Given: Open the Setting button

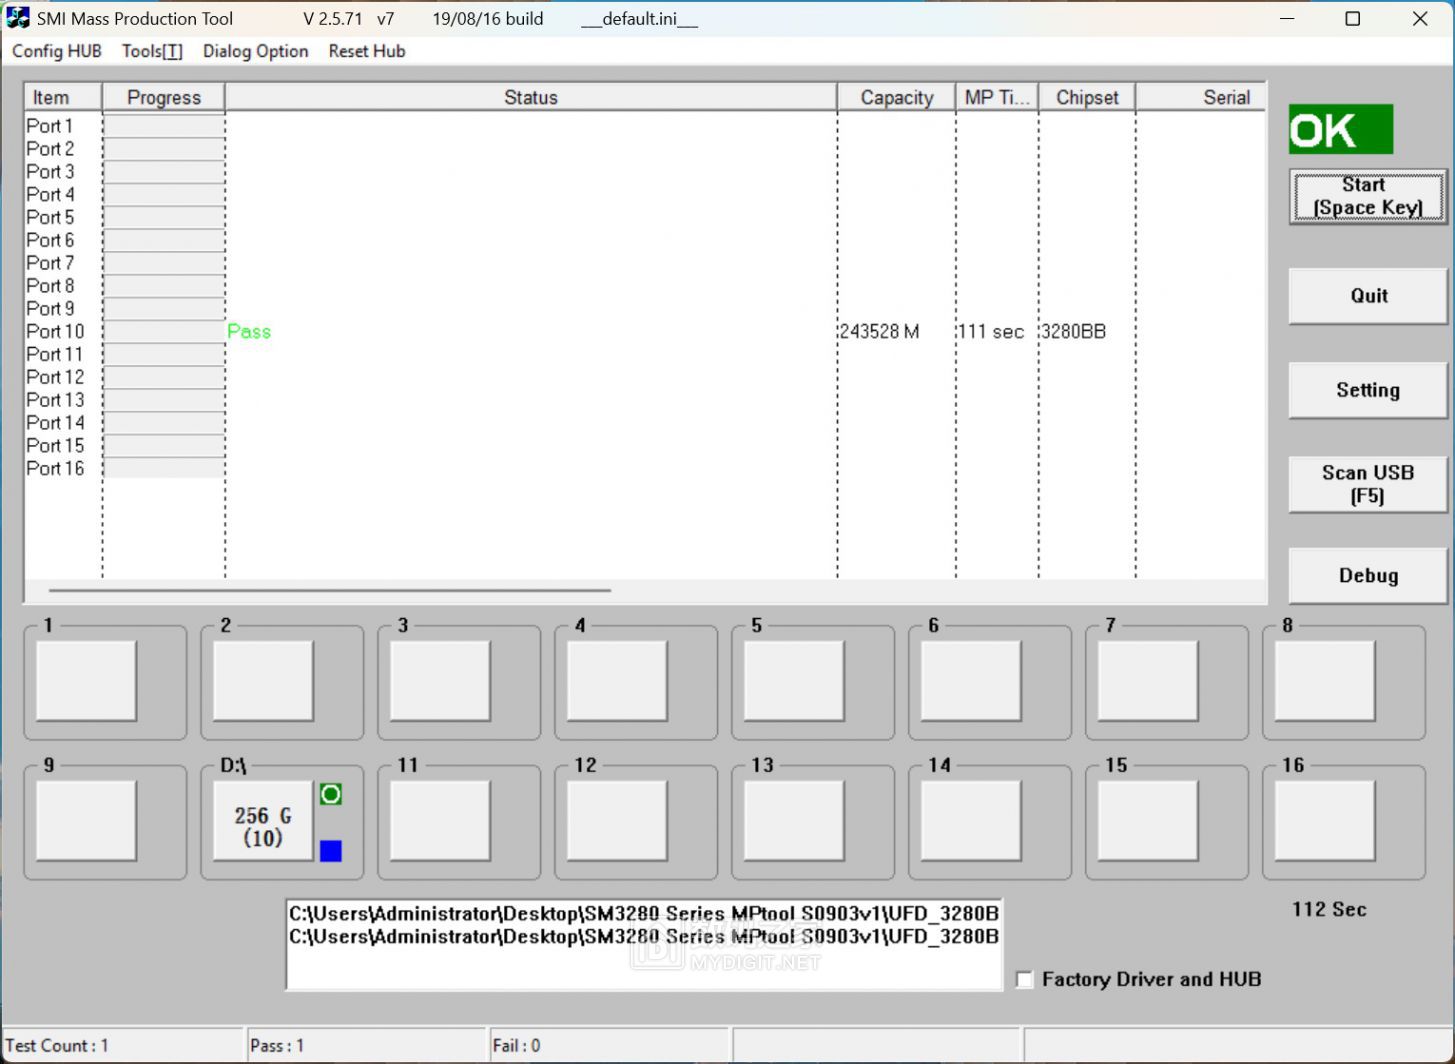Looking at the screenshot, I should (x=1367, y=390).
